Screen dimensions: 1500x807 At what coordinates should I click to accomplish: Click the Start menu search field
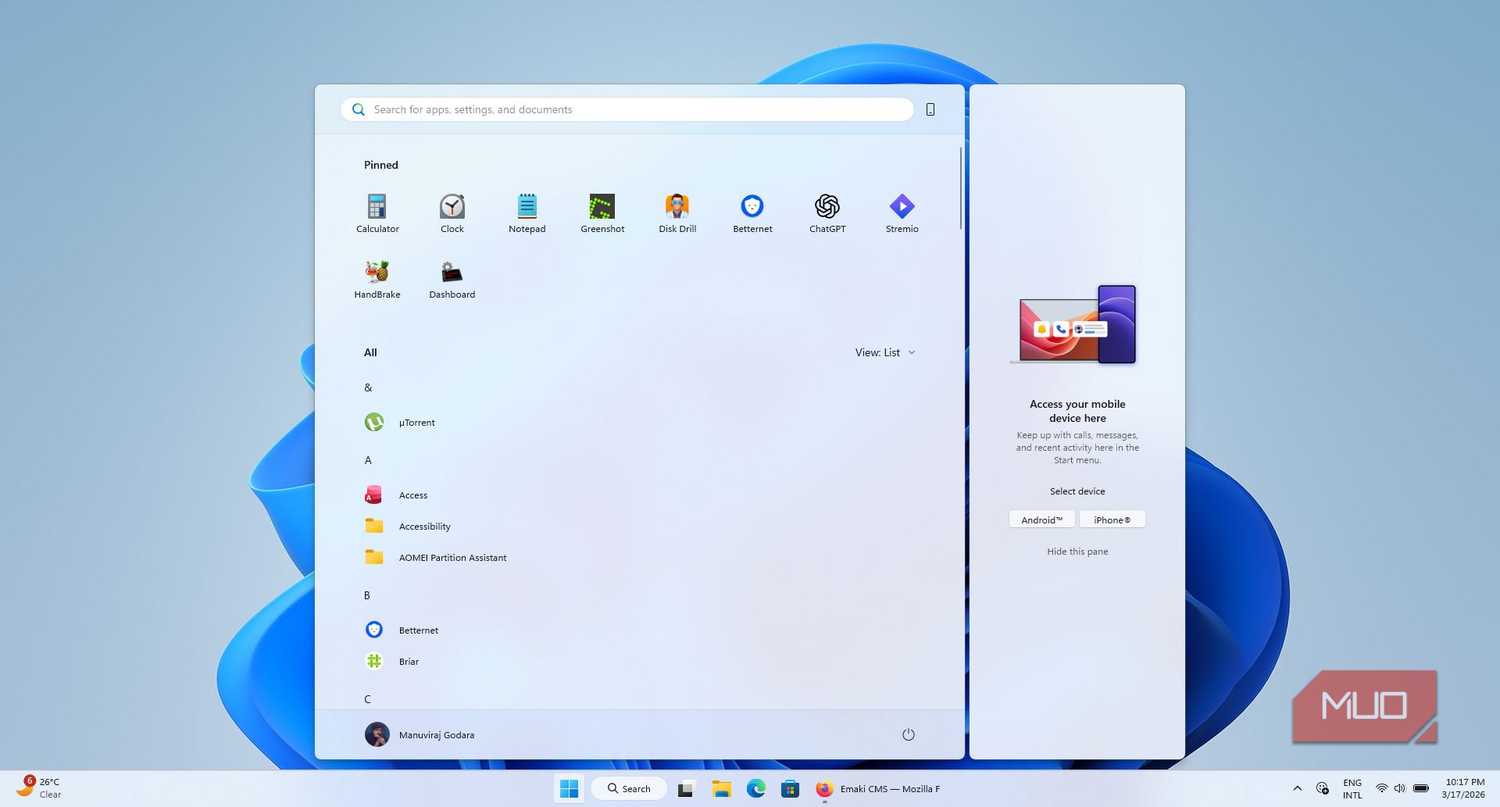(x=627, y=110)
